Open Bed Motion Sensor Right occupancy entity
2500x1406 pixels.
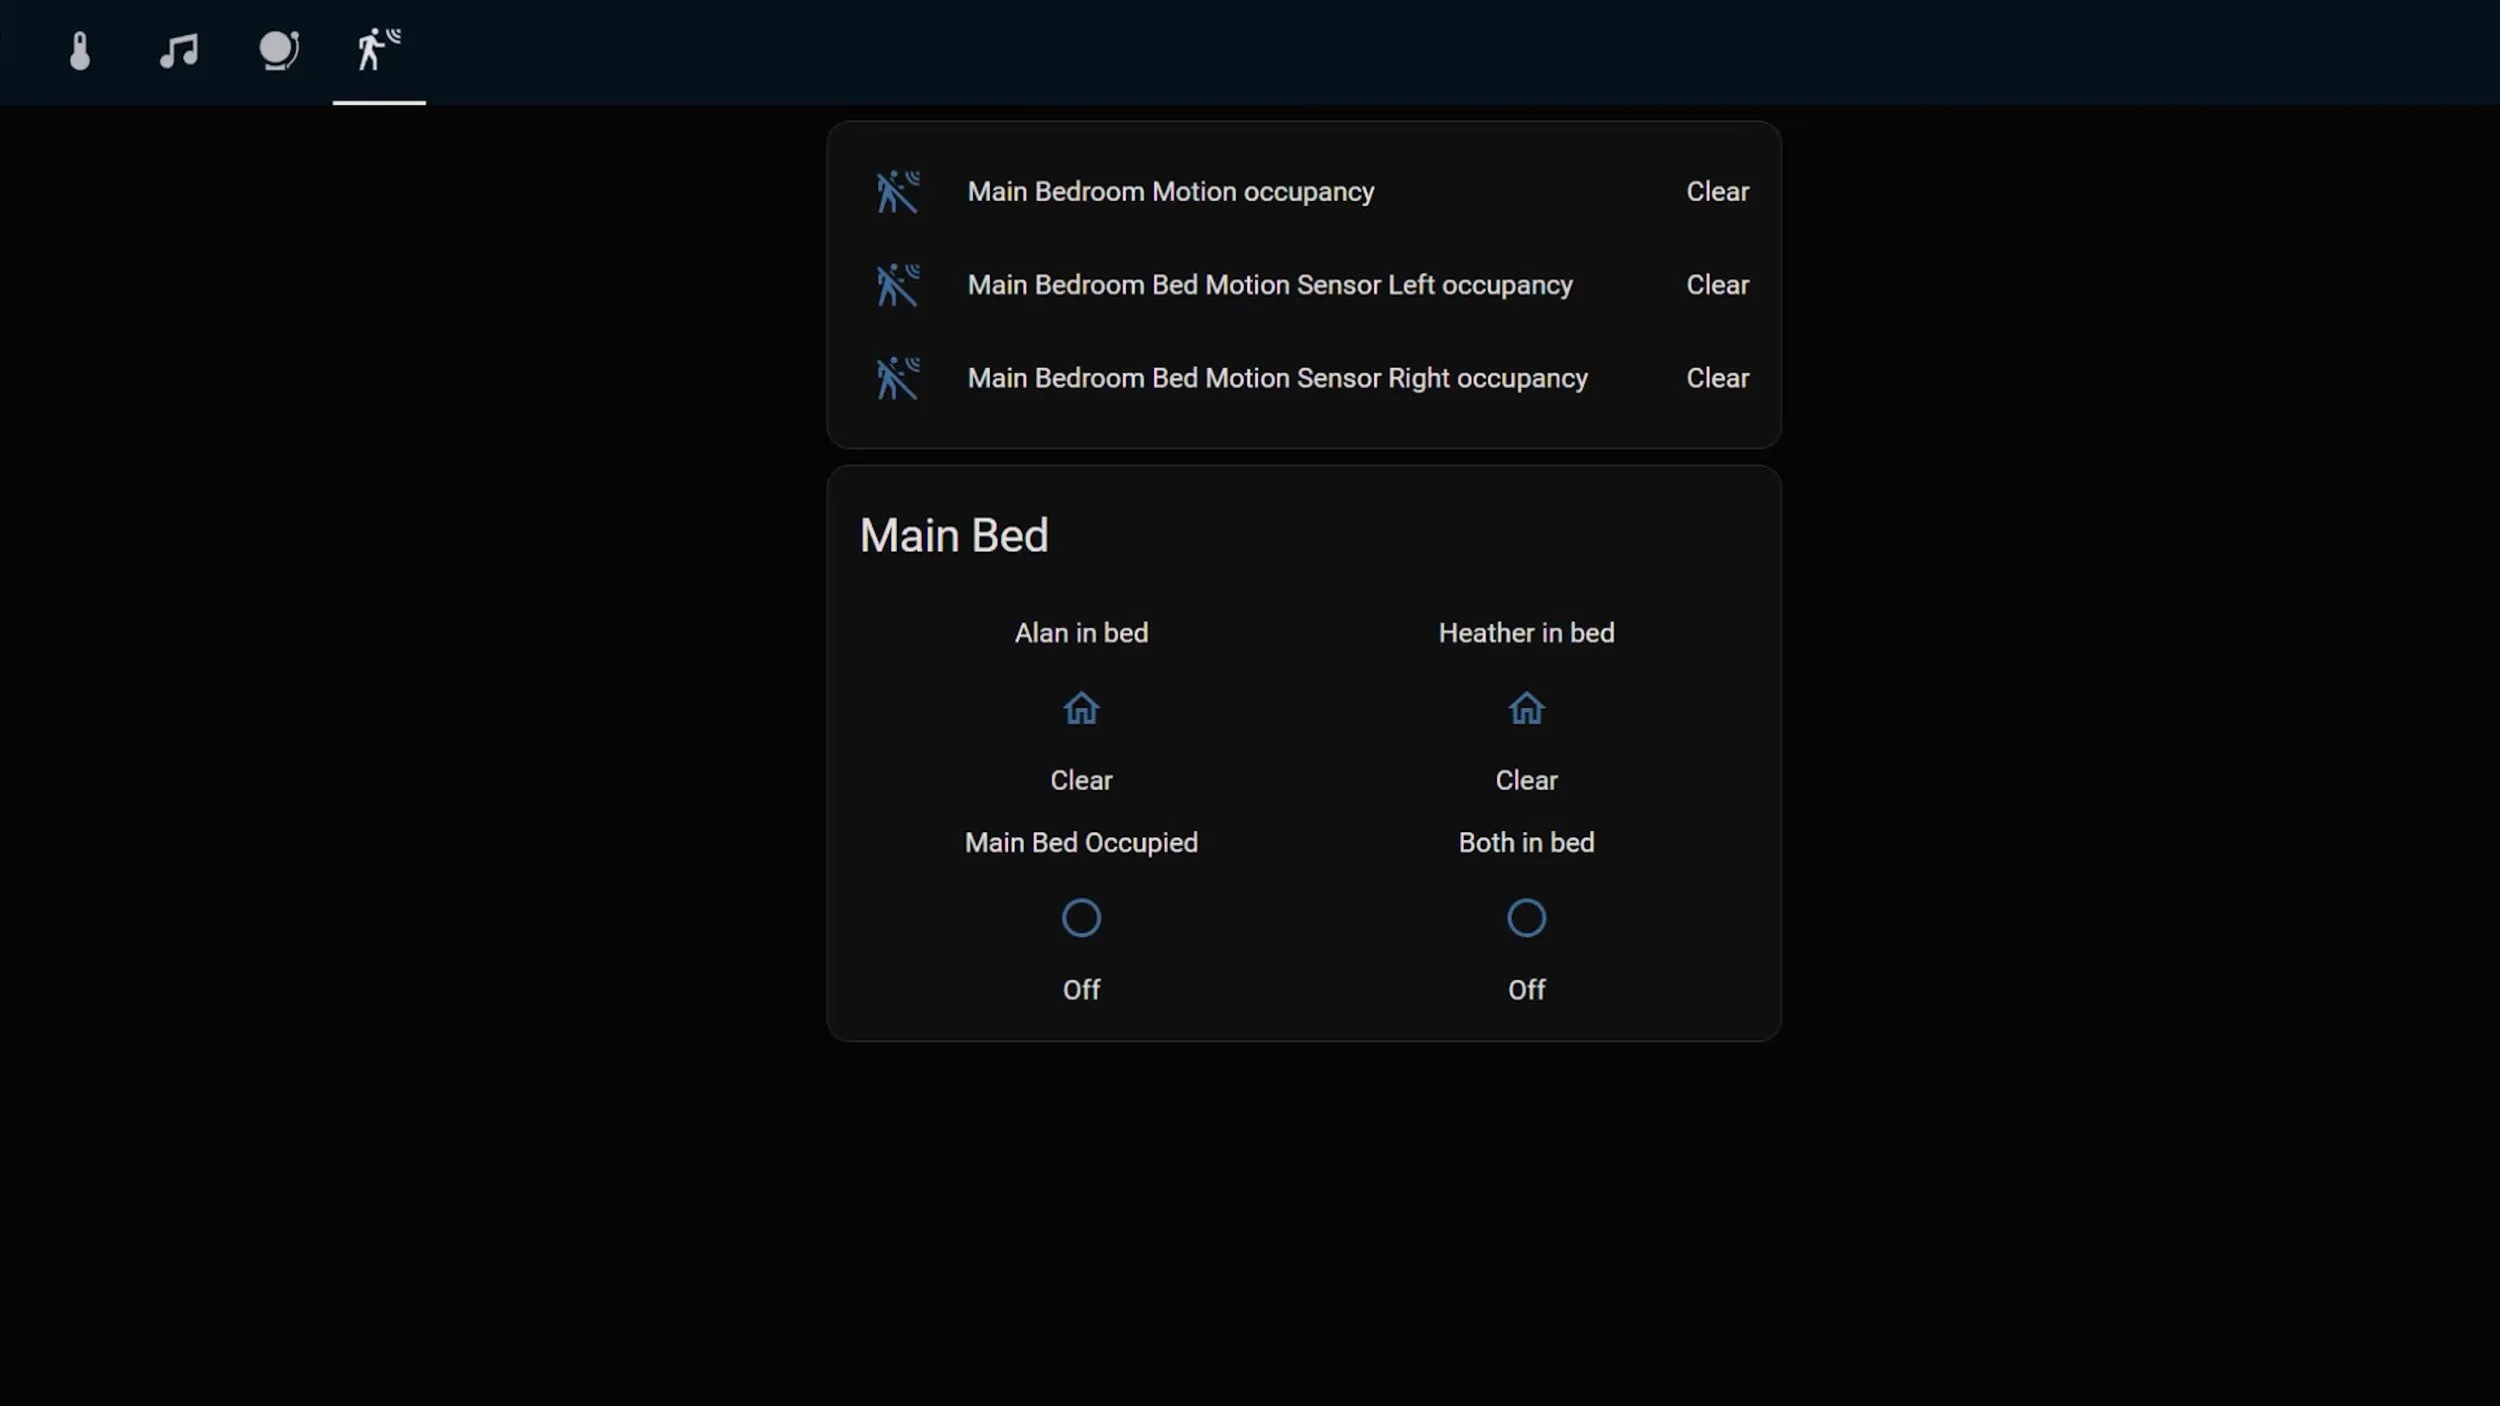tap(1277, 379)
